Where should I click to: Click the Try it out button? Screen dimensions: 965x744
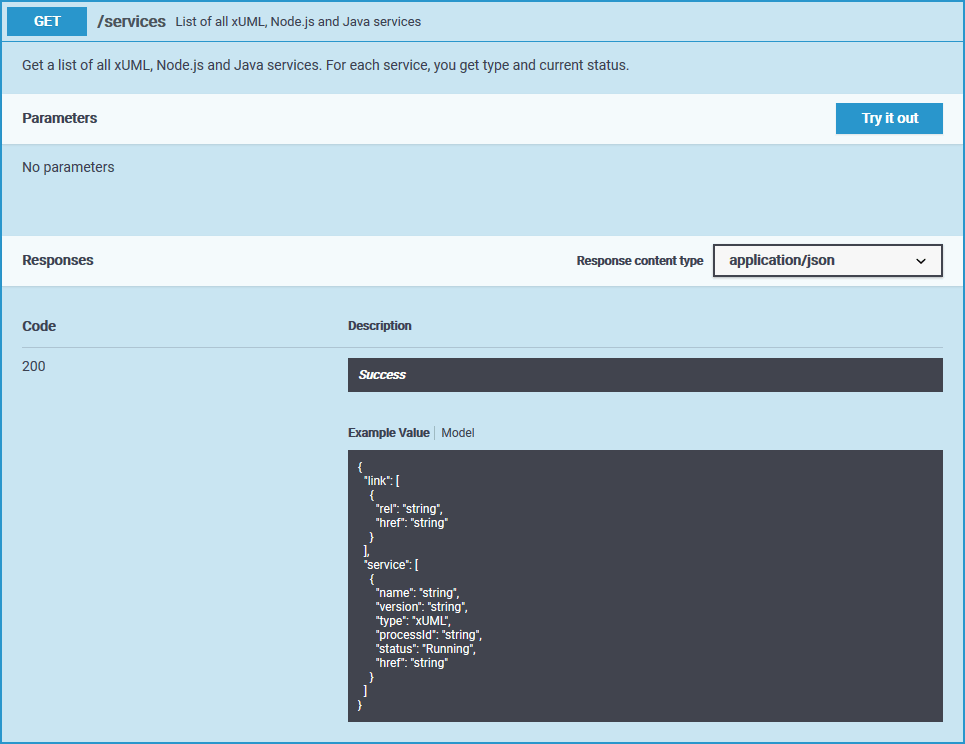pos(889,118)
